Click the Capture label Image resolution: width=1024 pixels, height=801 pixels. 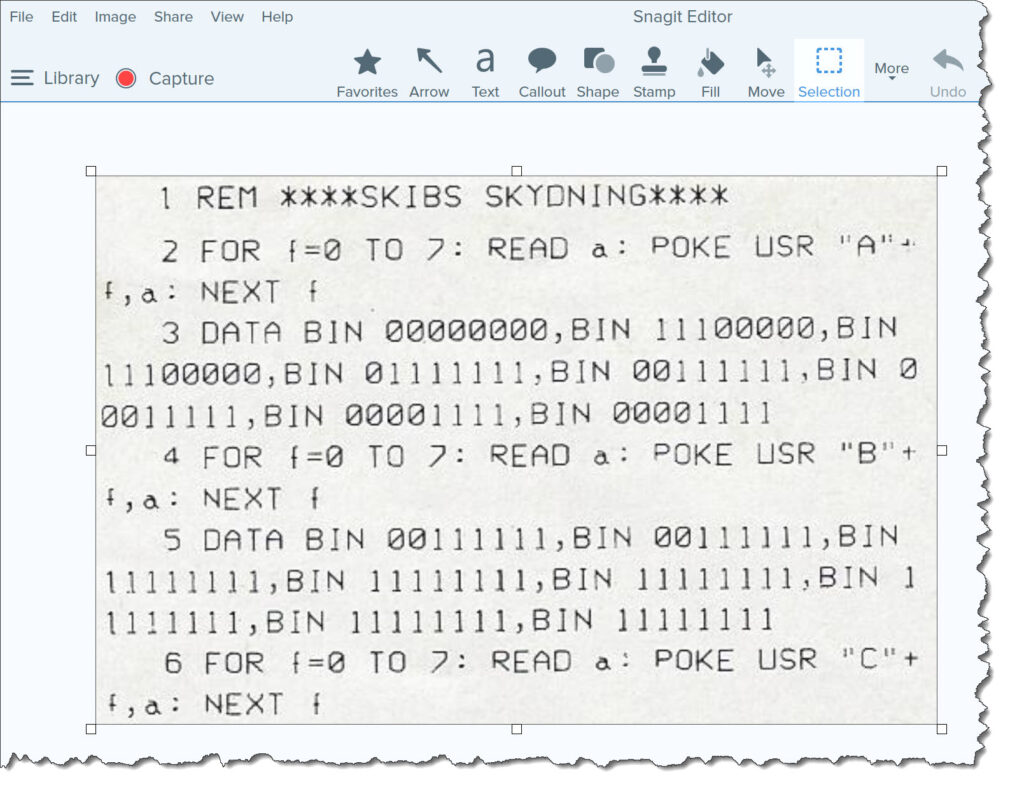(182, 78)
